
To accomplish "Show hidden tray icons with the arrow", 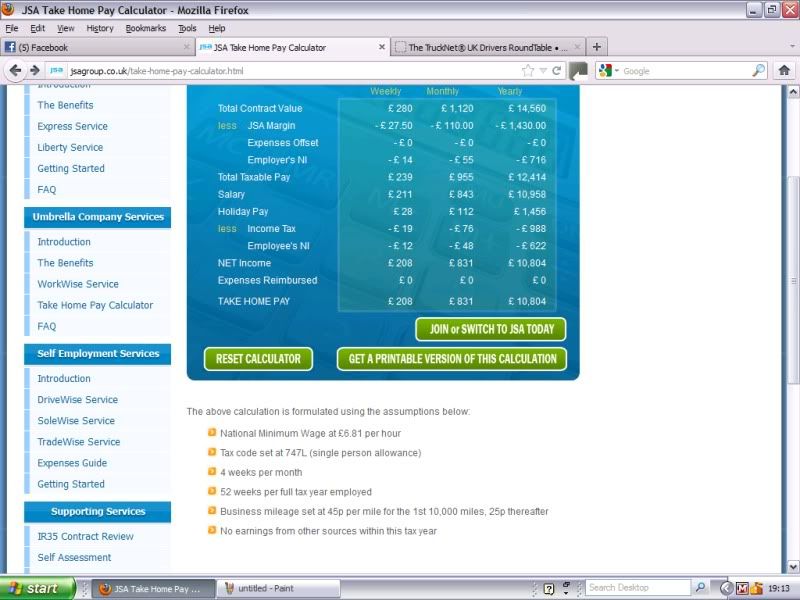I will (726, 589).
